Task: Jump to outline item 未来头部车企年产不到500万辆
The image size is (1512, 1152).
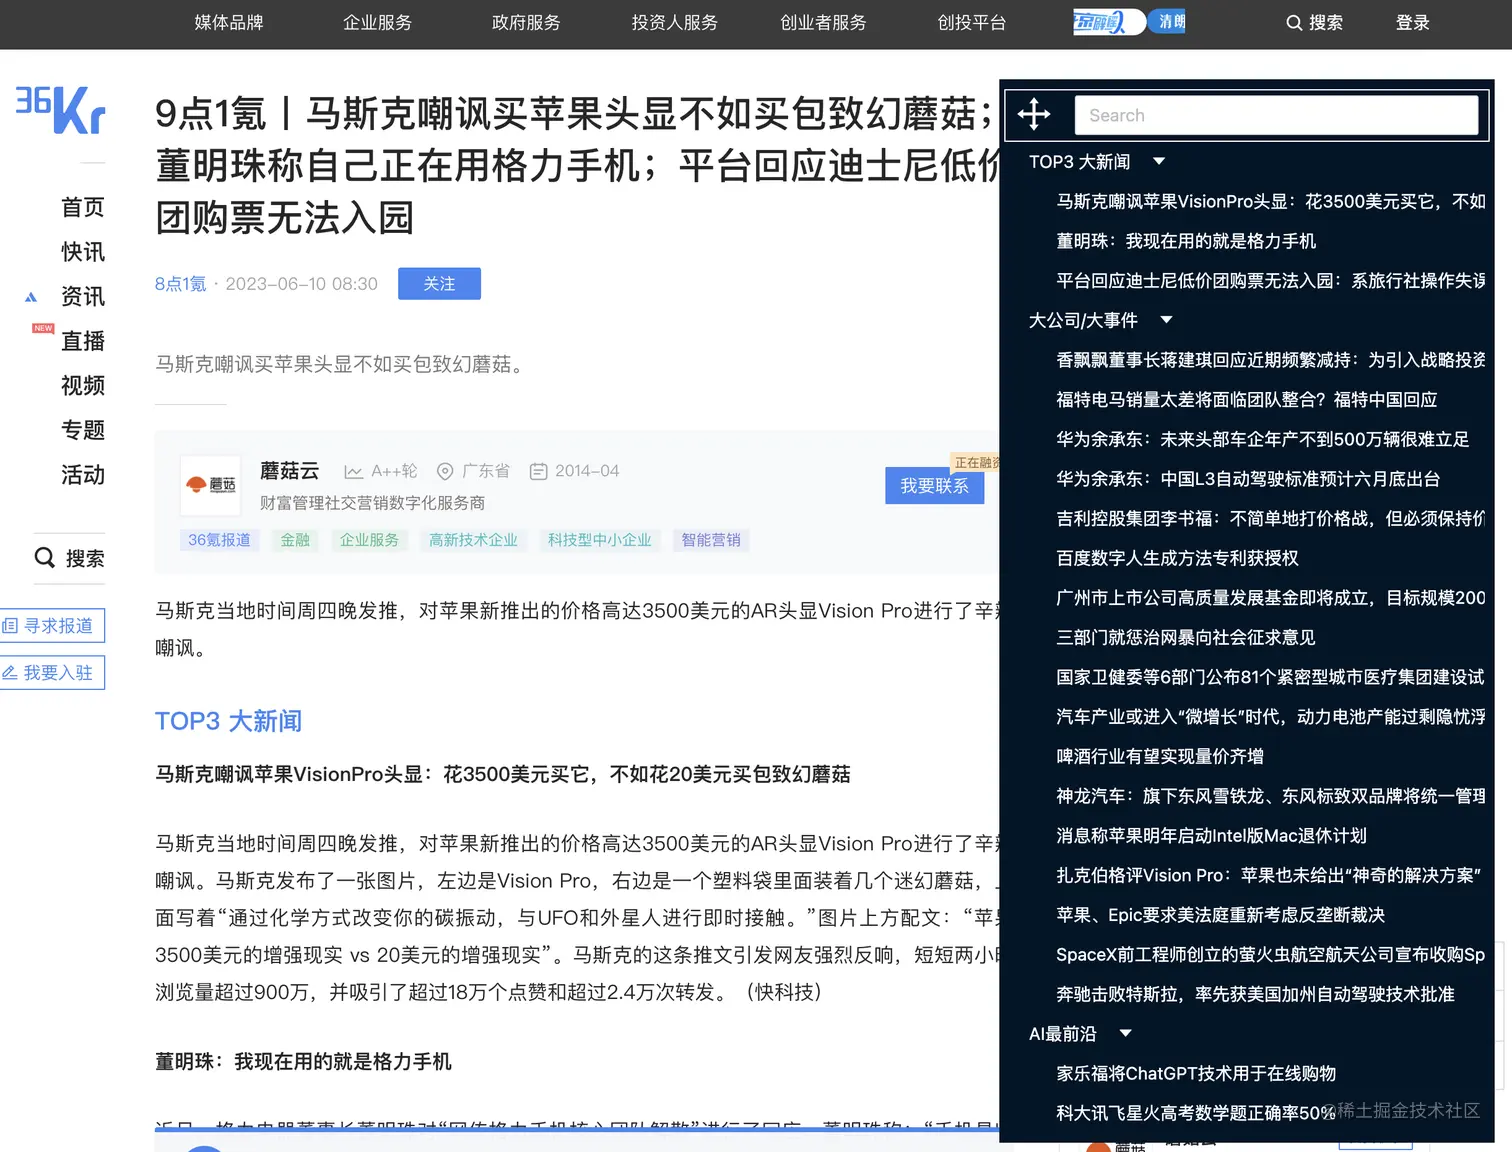Action: (x=1262, y=439)
